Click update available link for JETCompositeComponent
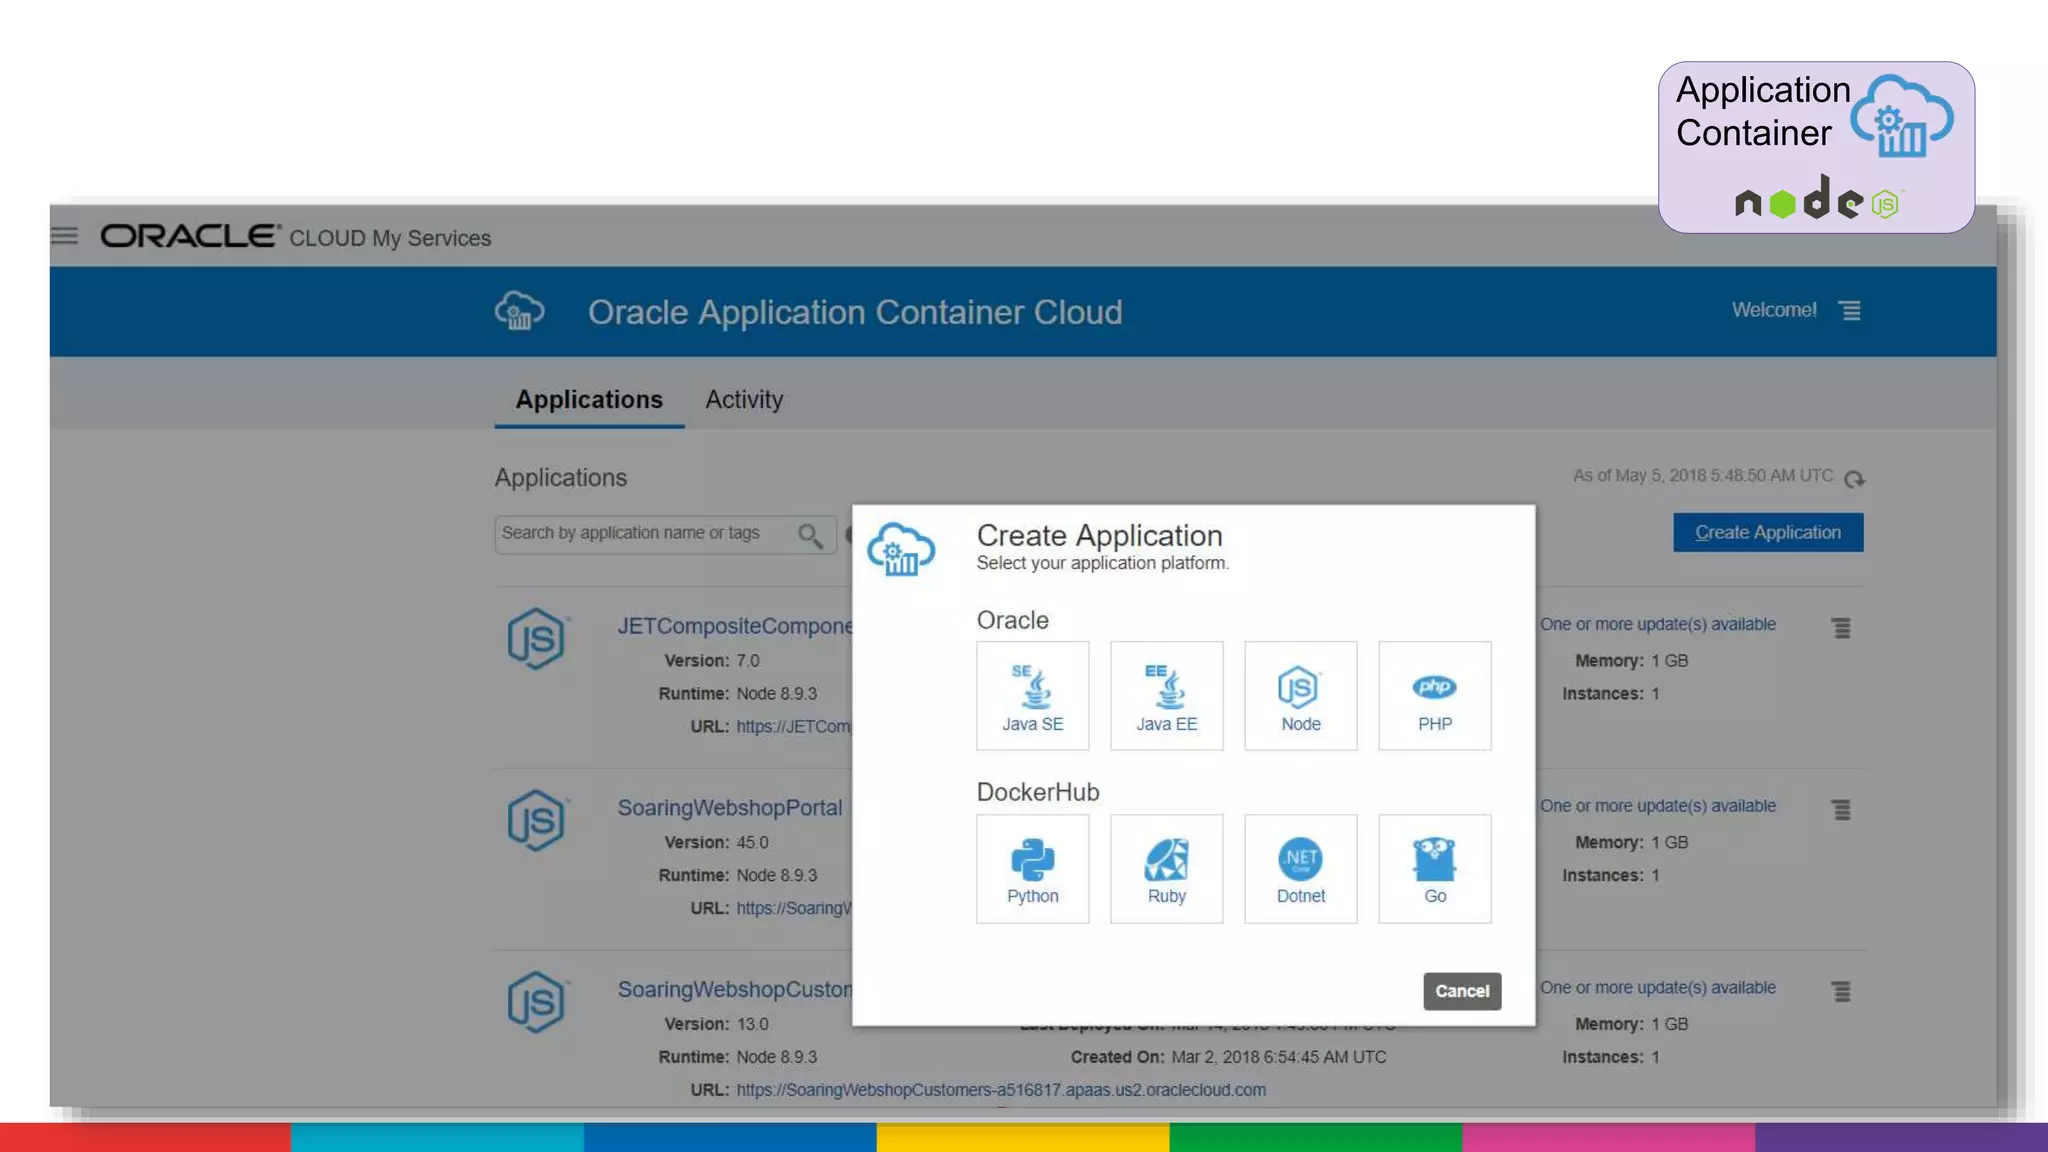Viewport: 2048px width, 1152px height. [1658, 624]
